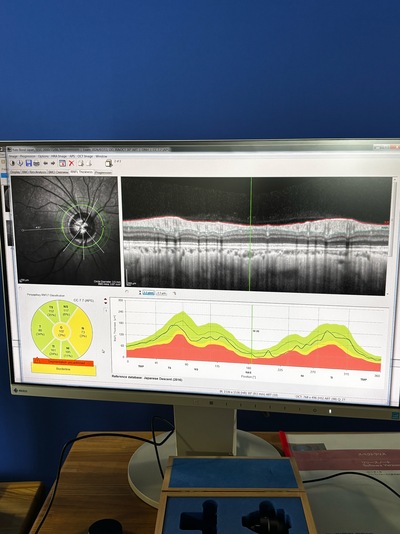The image size is (400, 534).
Task: Click the TI sector of the pie
Action: (53, 350)
